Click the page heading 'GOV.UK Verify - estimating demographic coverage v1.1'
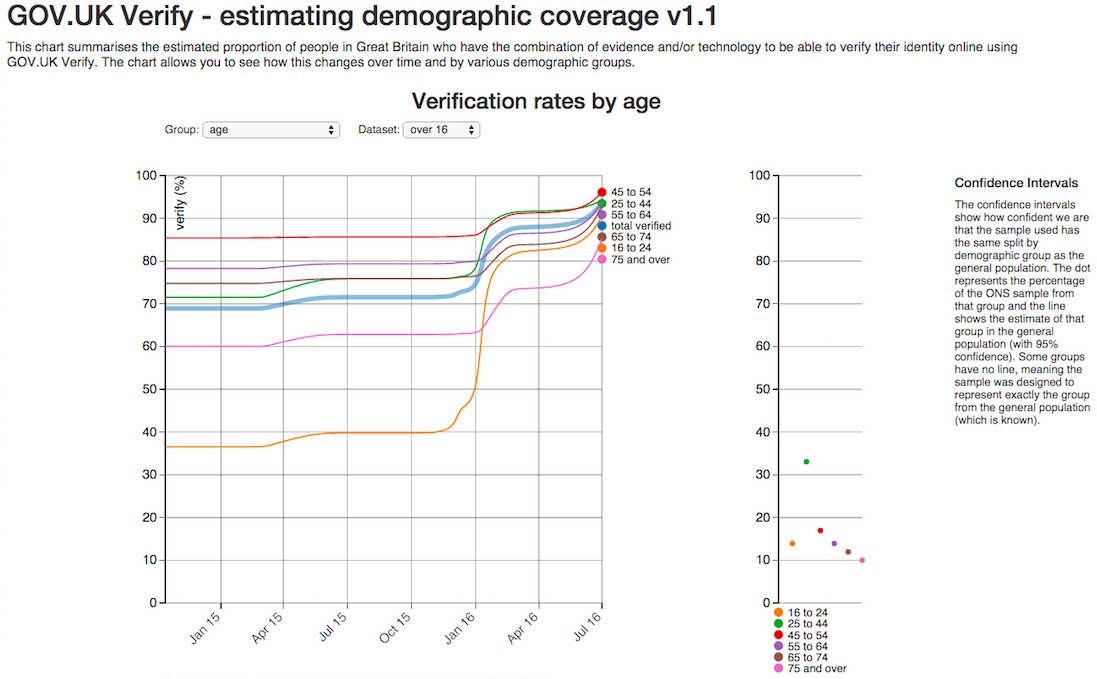 tap(362, 16)
